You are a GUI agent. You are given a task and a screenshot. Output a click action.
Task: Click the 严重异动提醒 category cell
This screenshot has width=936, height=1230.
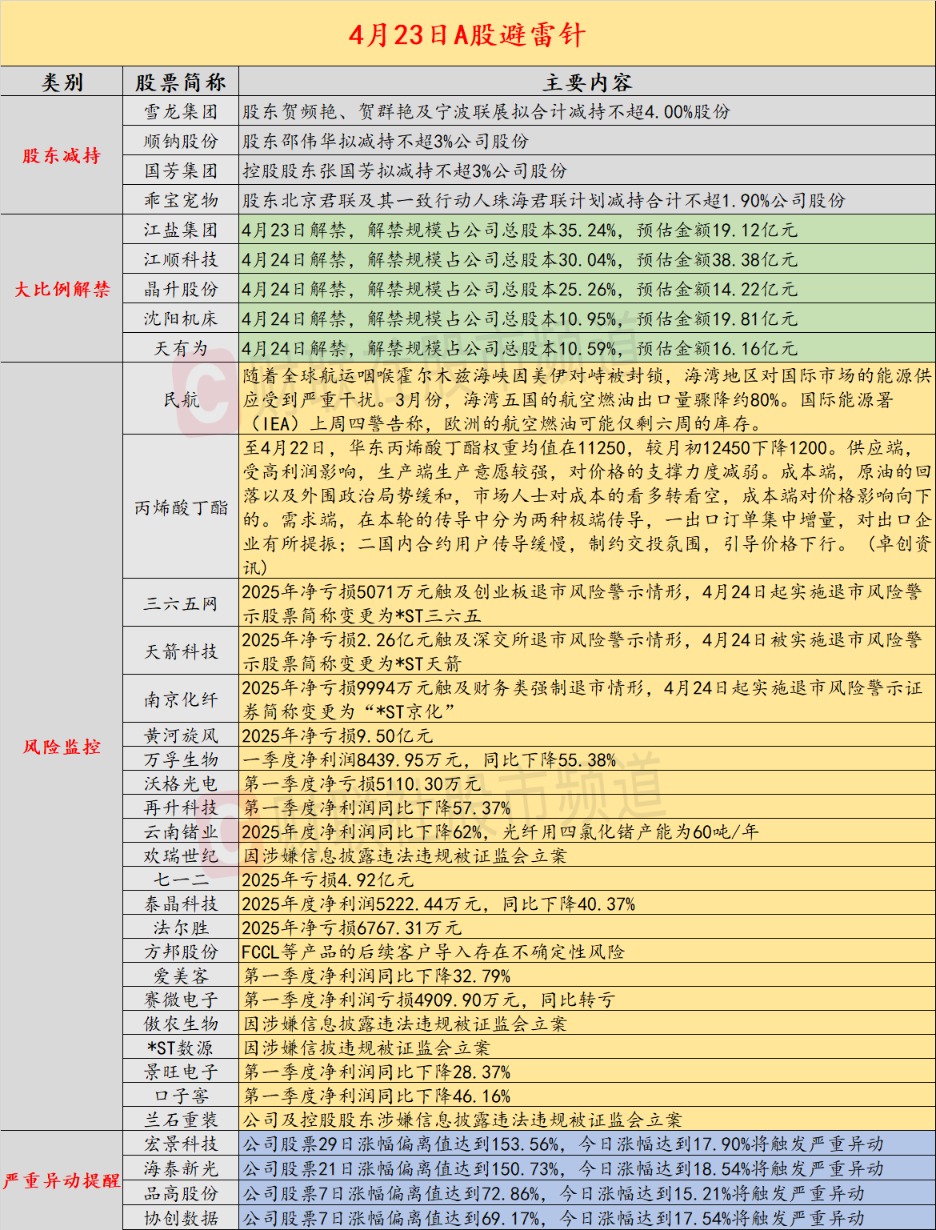[62, 1180]
